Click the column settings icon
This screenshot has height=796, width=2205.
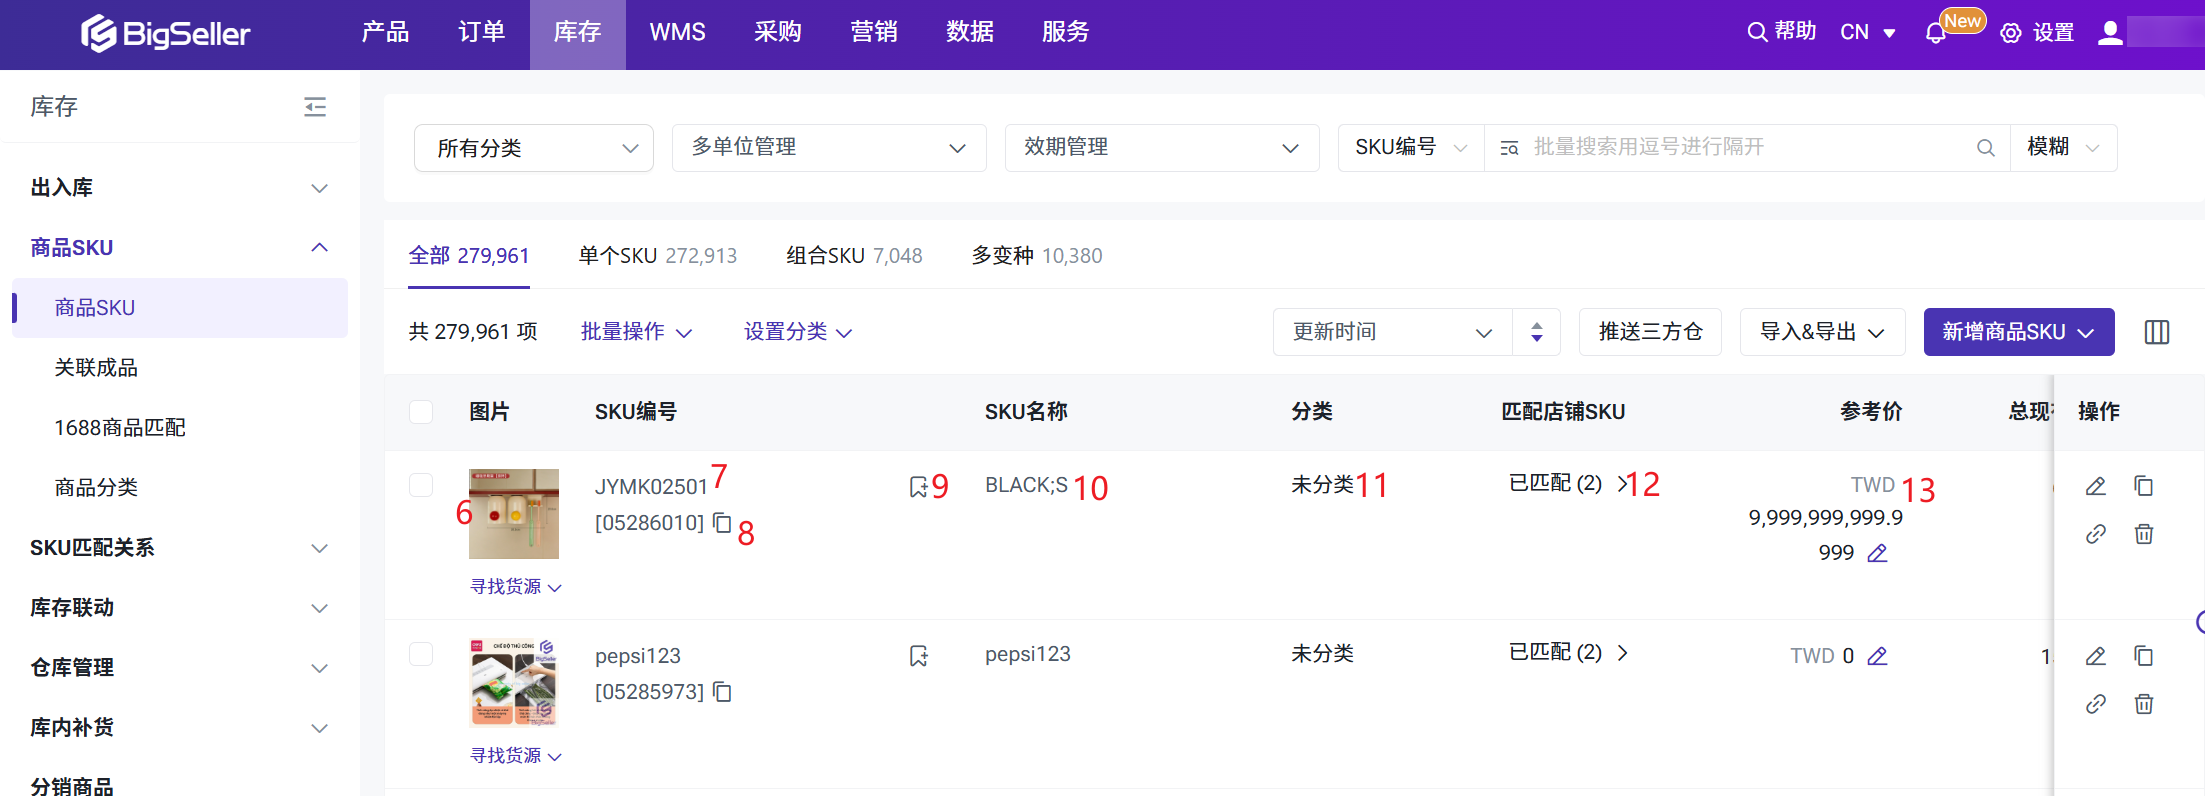point(2157,332)
